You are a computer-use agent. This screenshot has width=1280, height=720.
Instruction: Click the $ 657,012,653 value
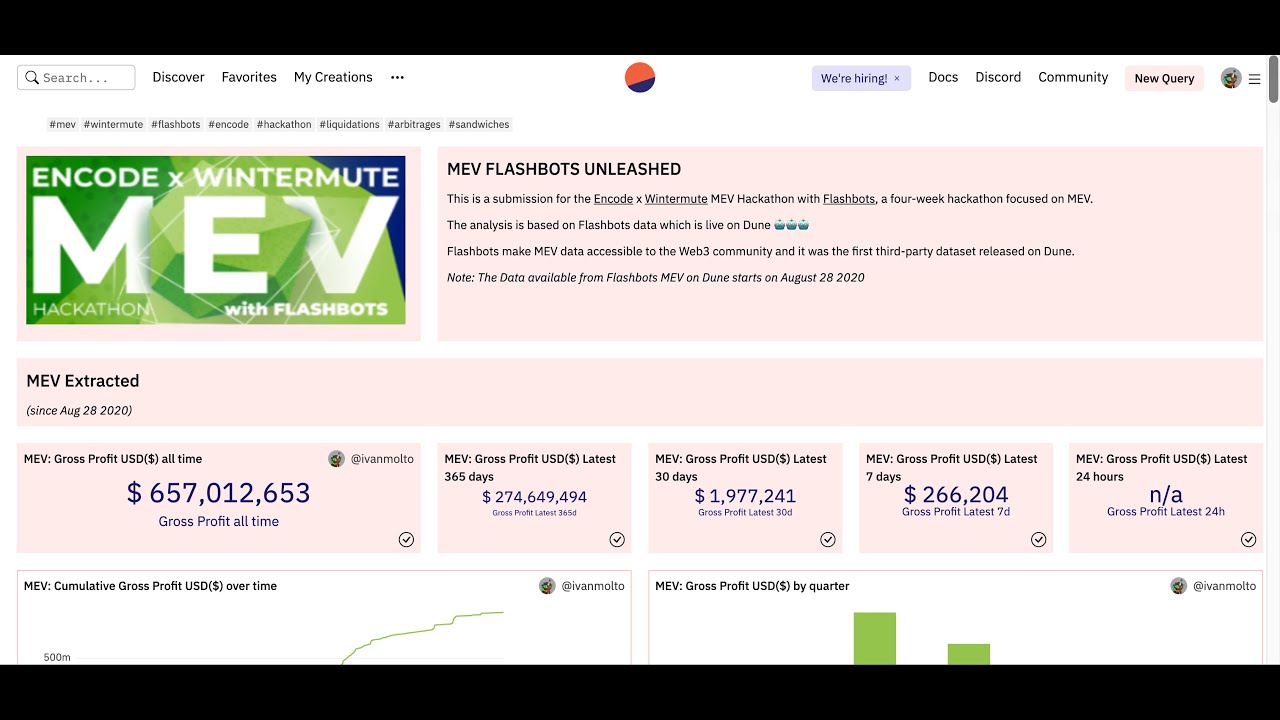click(218, 493)
